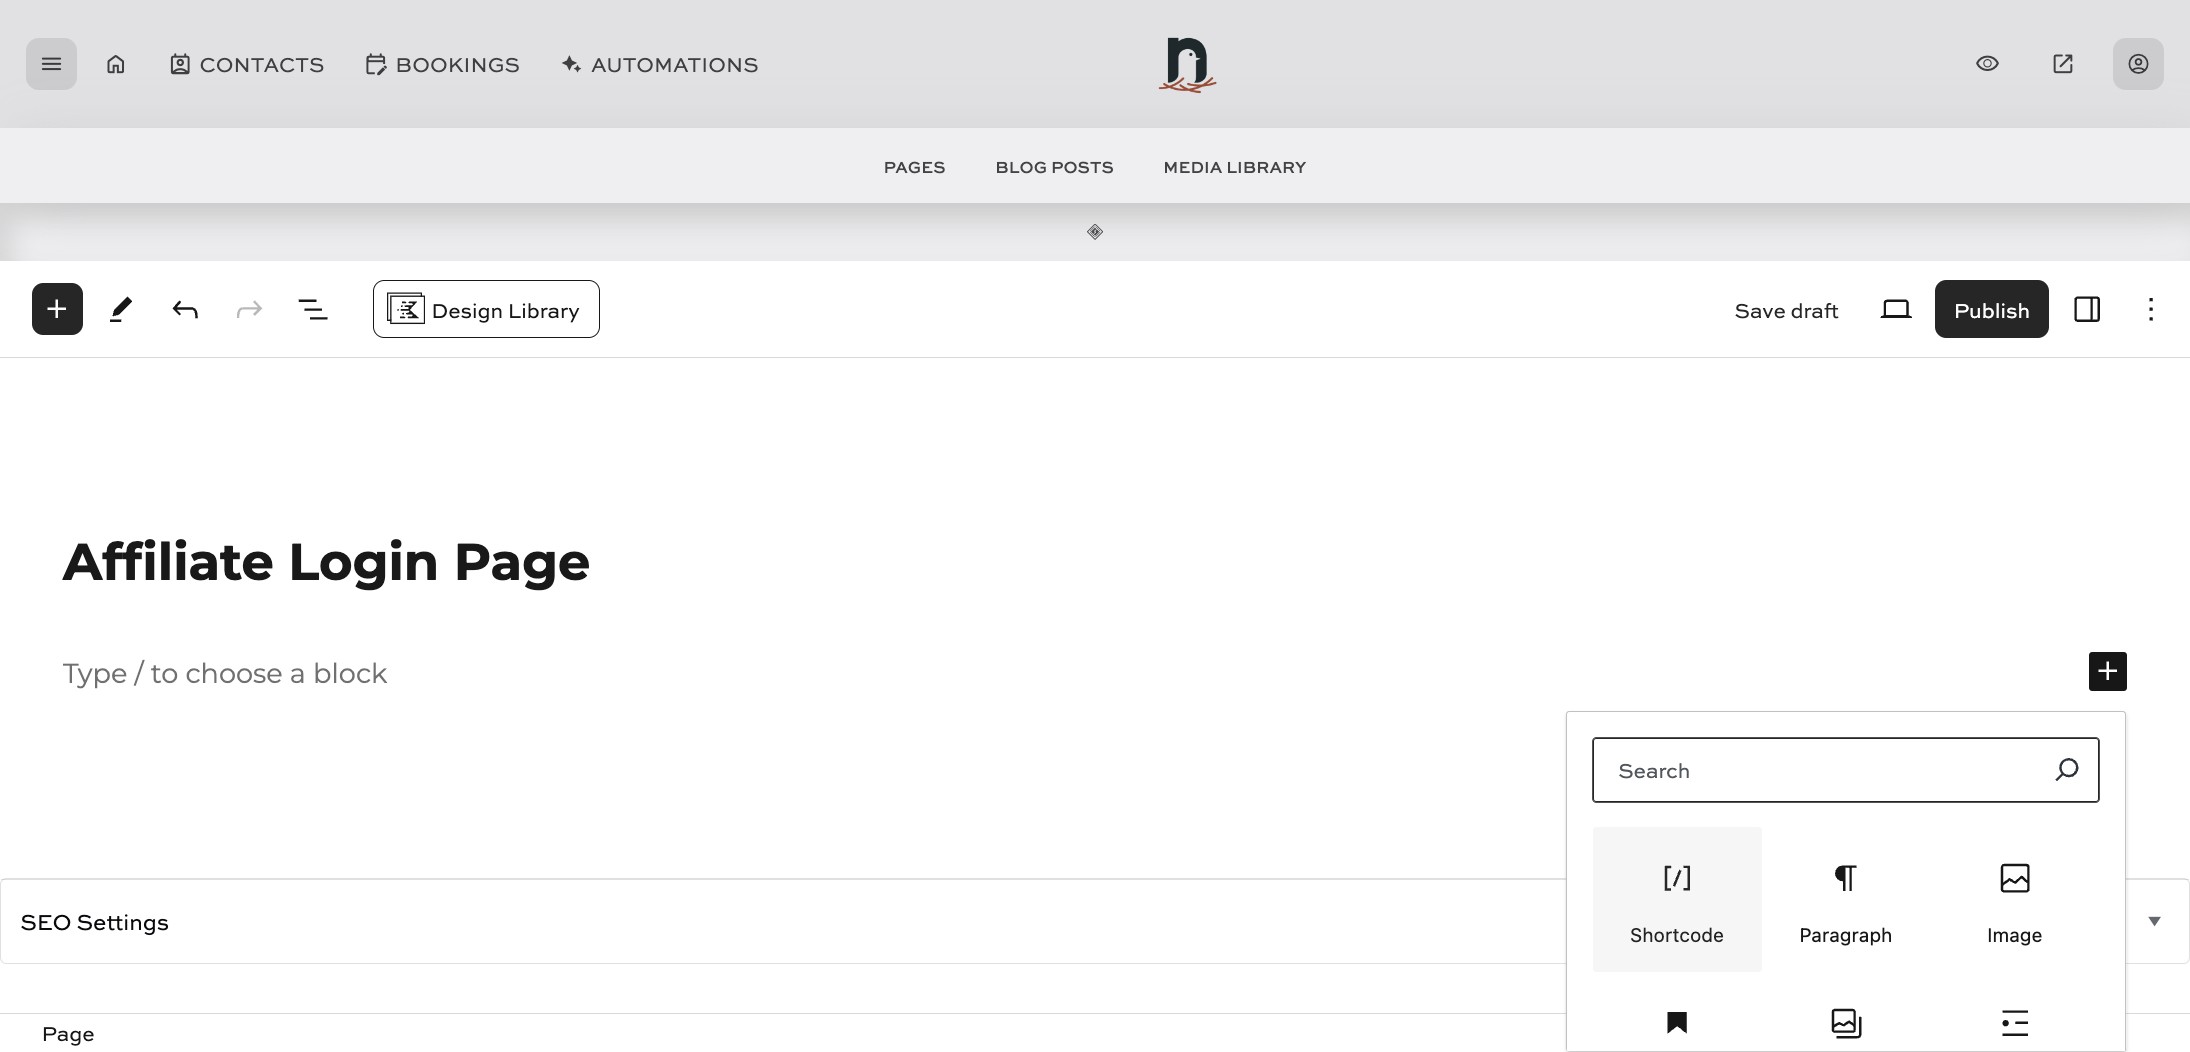Open the external link icon
The image size is (2190, 1052).
click(2062, 63)
